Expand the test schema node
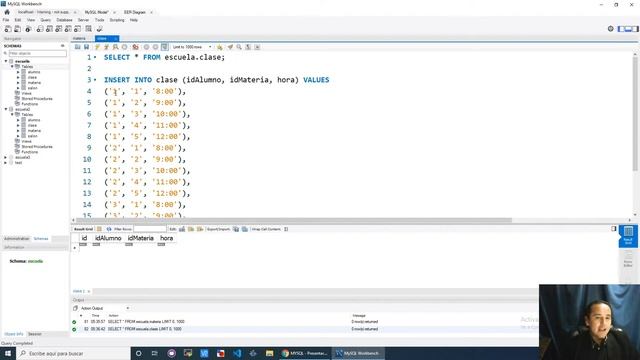This screenshot has width=640, height=360. coord(6,162)
